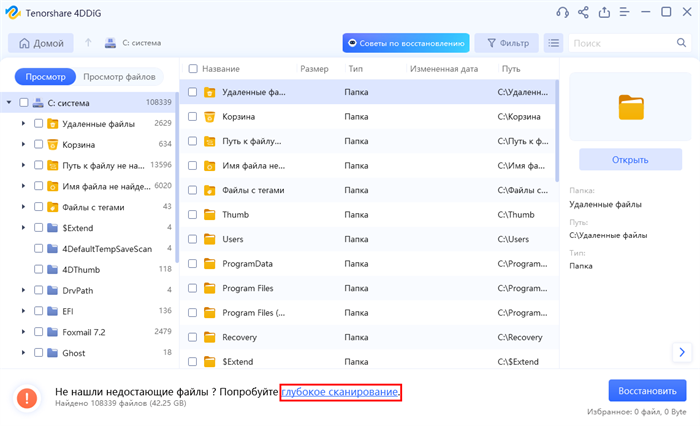
Task: Click the Домой home button
Action: (x=41, y=43)
